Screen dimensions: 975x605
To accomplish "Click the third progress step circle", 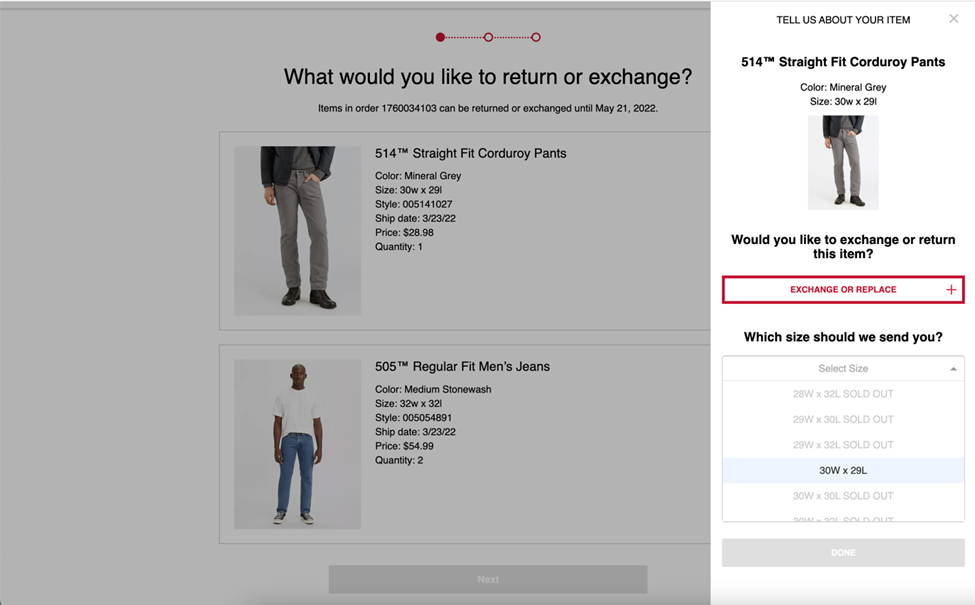I will point(536,37).
